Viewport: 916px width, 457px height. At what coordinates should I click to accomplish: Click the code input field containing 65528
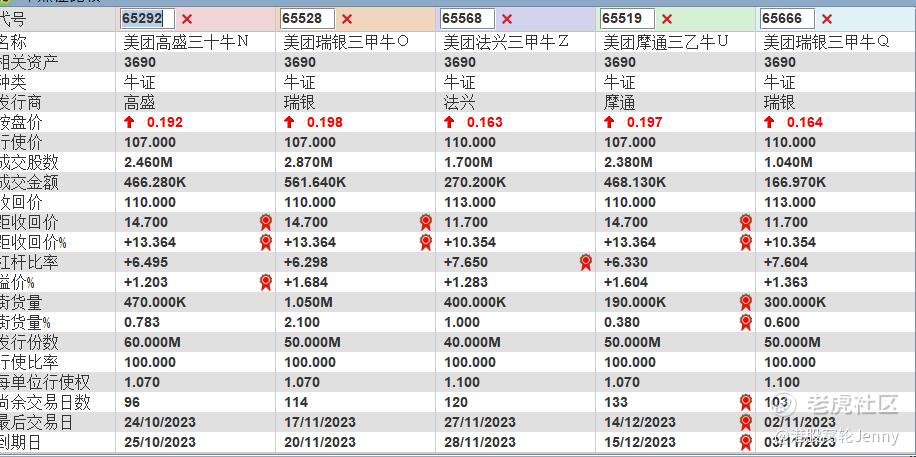pos(307,19)
